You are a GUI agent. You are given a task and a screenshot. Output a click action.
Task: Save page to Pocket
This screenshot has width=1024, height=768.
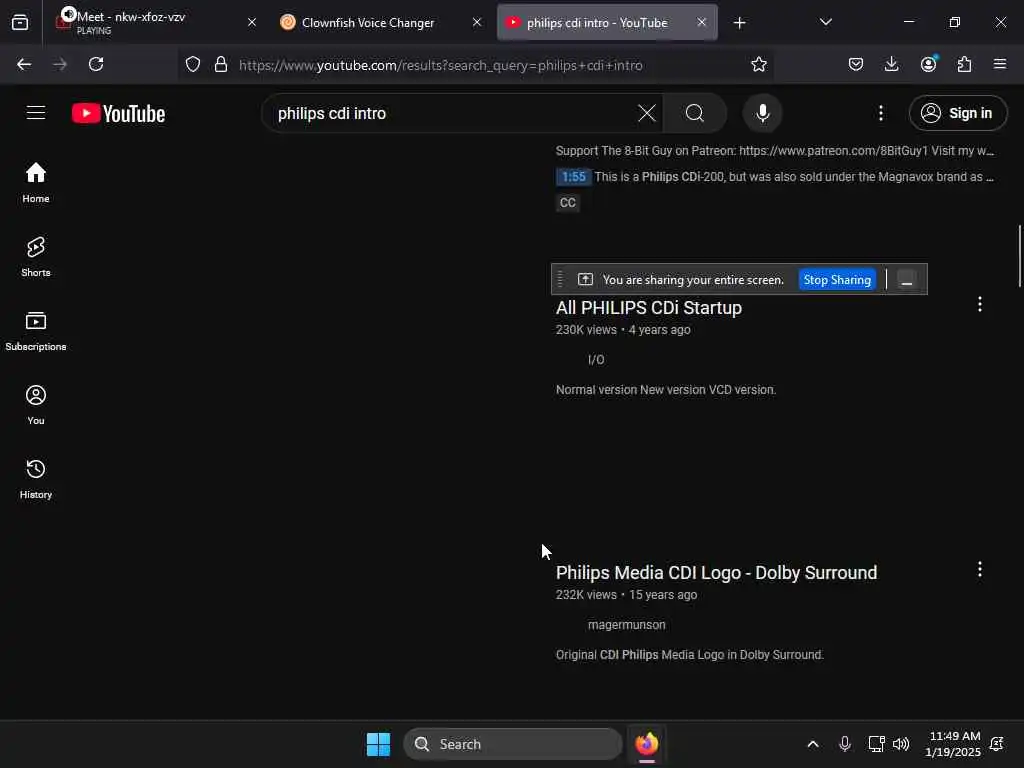tap(856, 65)
